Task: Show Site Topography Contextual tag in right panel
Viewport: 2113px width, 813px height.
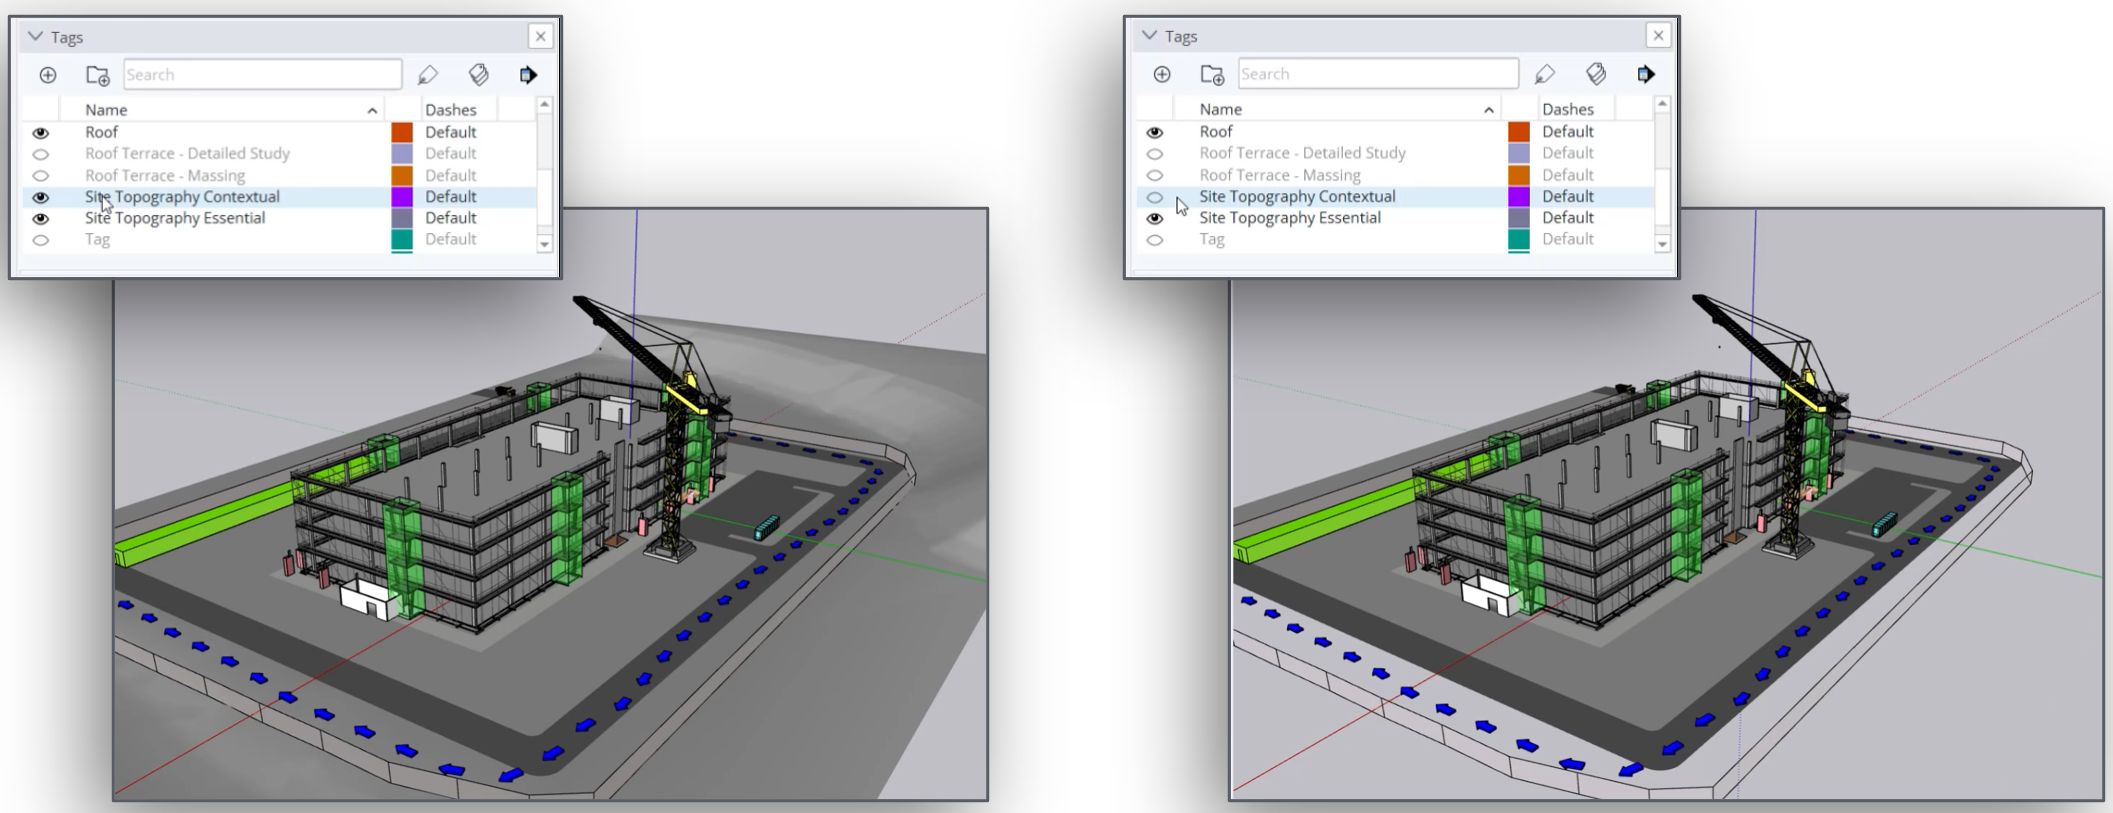Action: pos(1155,197)
